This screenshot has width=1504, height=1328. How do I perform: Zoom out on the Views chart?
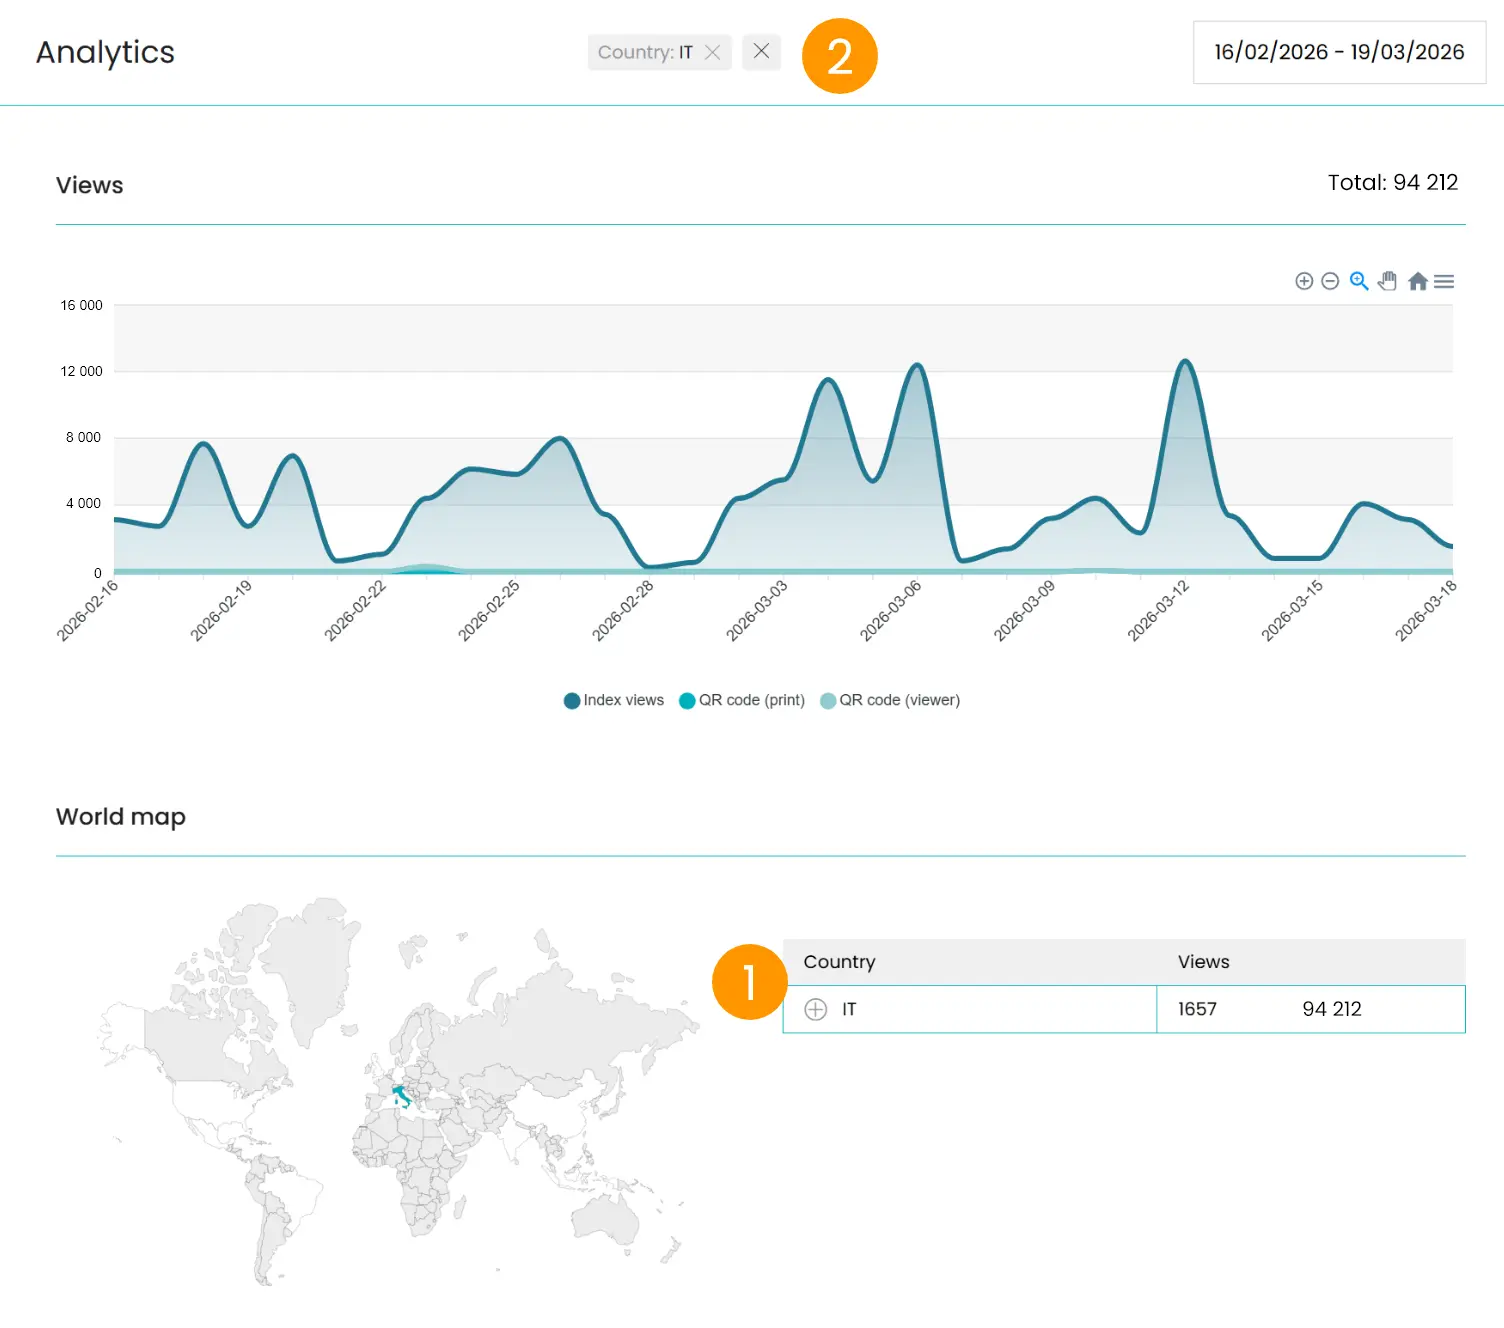[1329, 281]
